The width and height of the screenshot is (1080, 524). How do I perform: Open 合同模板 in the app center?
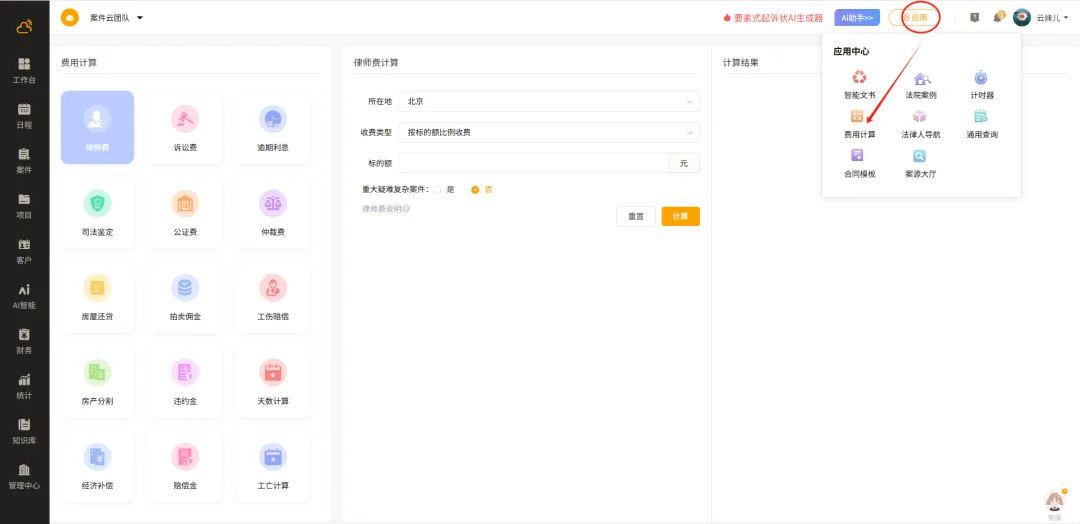[x=859, y=161]
